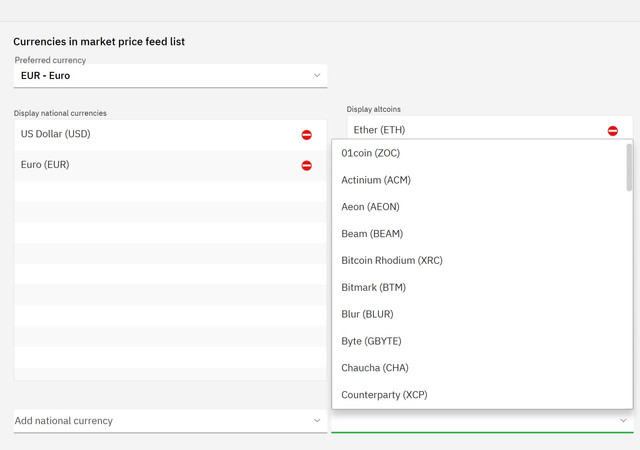Choose Chaucha (CHA) entry
This screenshot has height=450, width=640.
479,368
